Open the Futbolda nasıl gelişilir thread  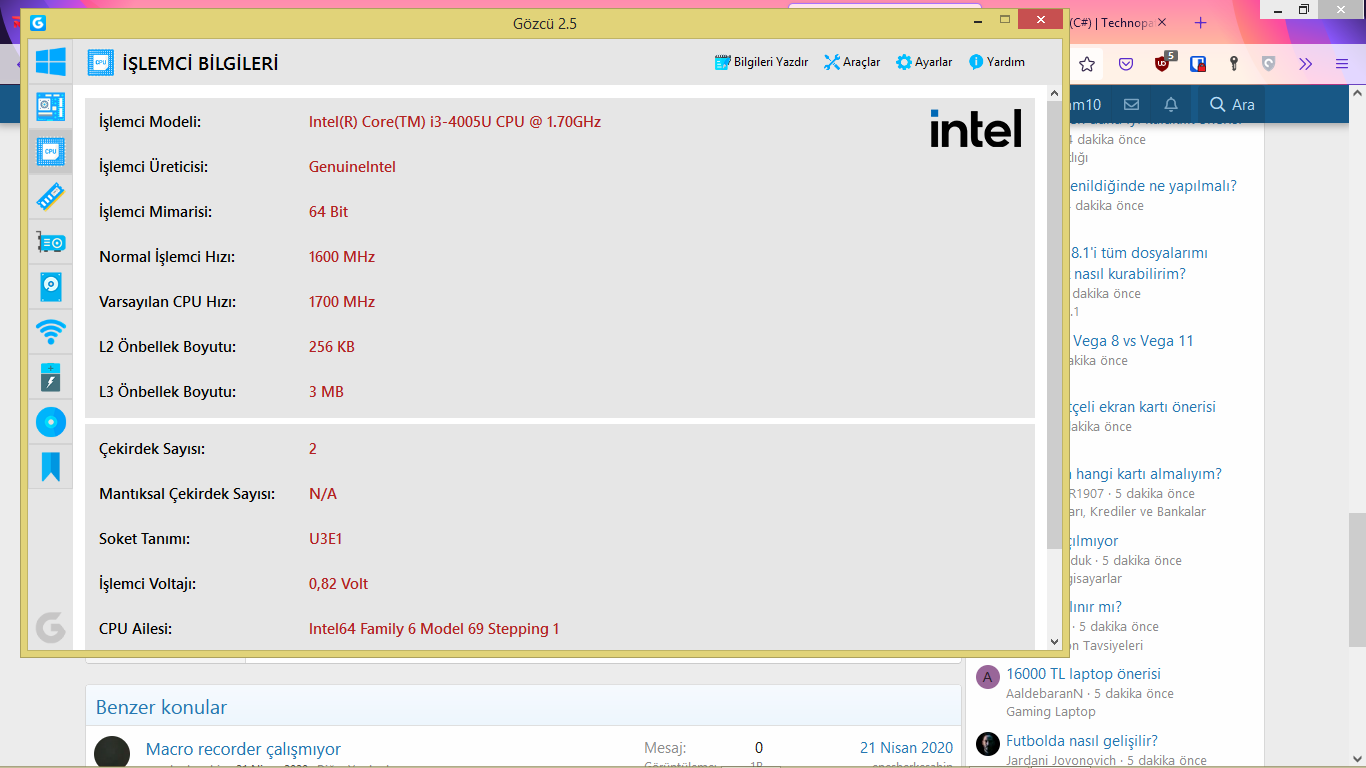pyautogui.click(x=1082, y=741)
